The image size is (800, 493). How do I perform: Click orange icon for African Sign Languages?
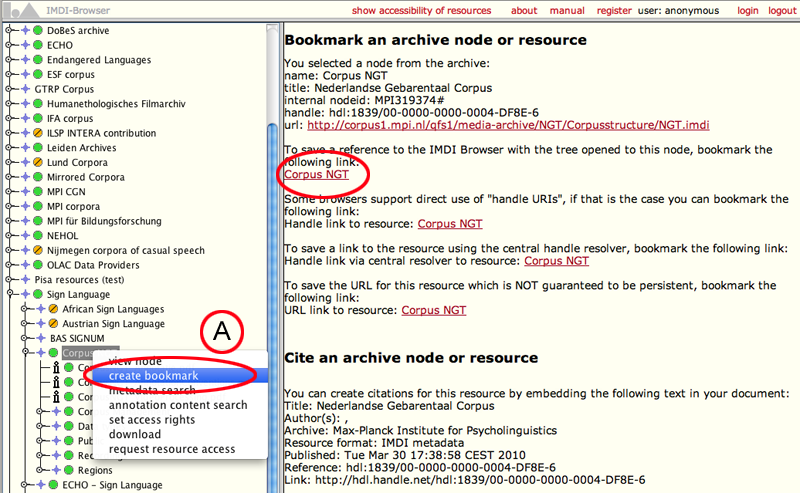click(53, 309)
